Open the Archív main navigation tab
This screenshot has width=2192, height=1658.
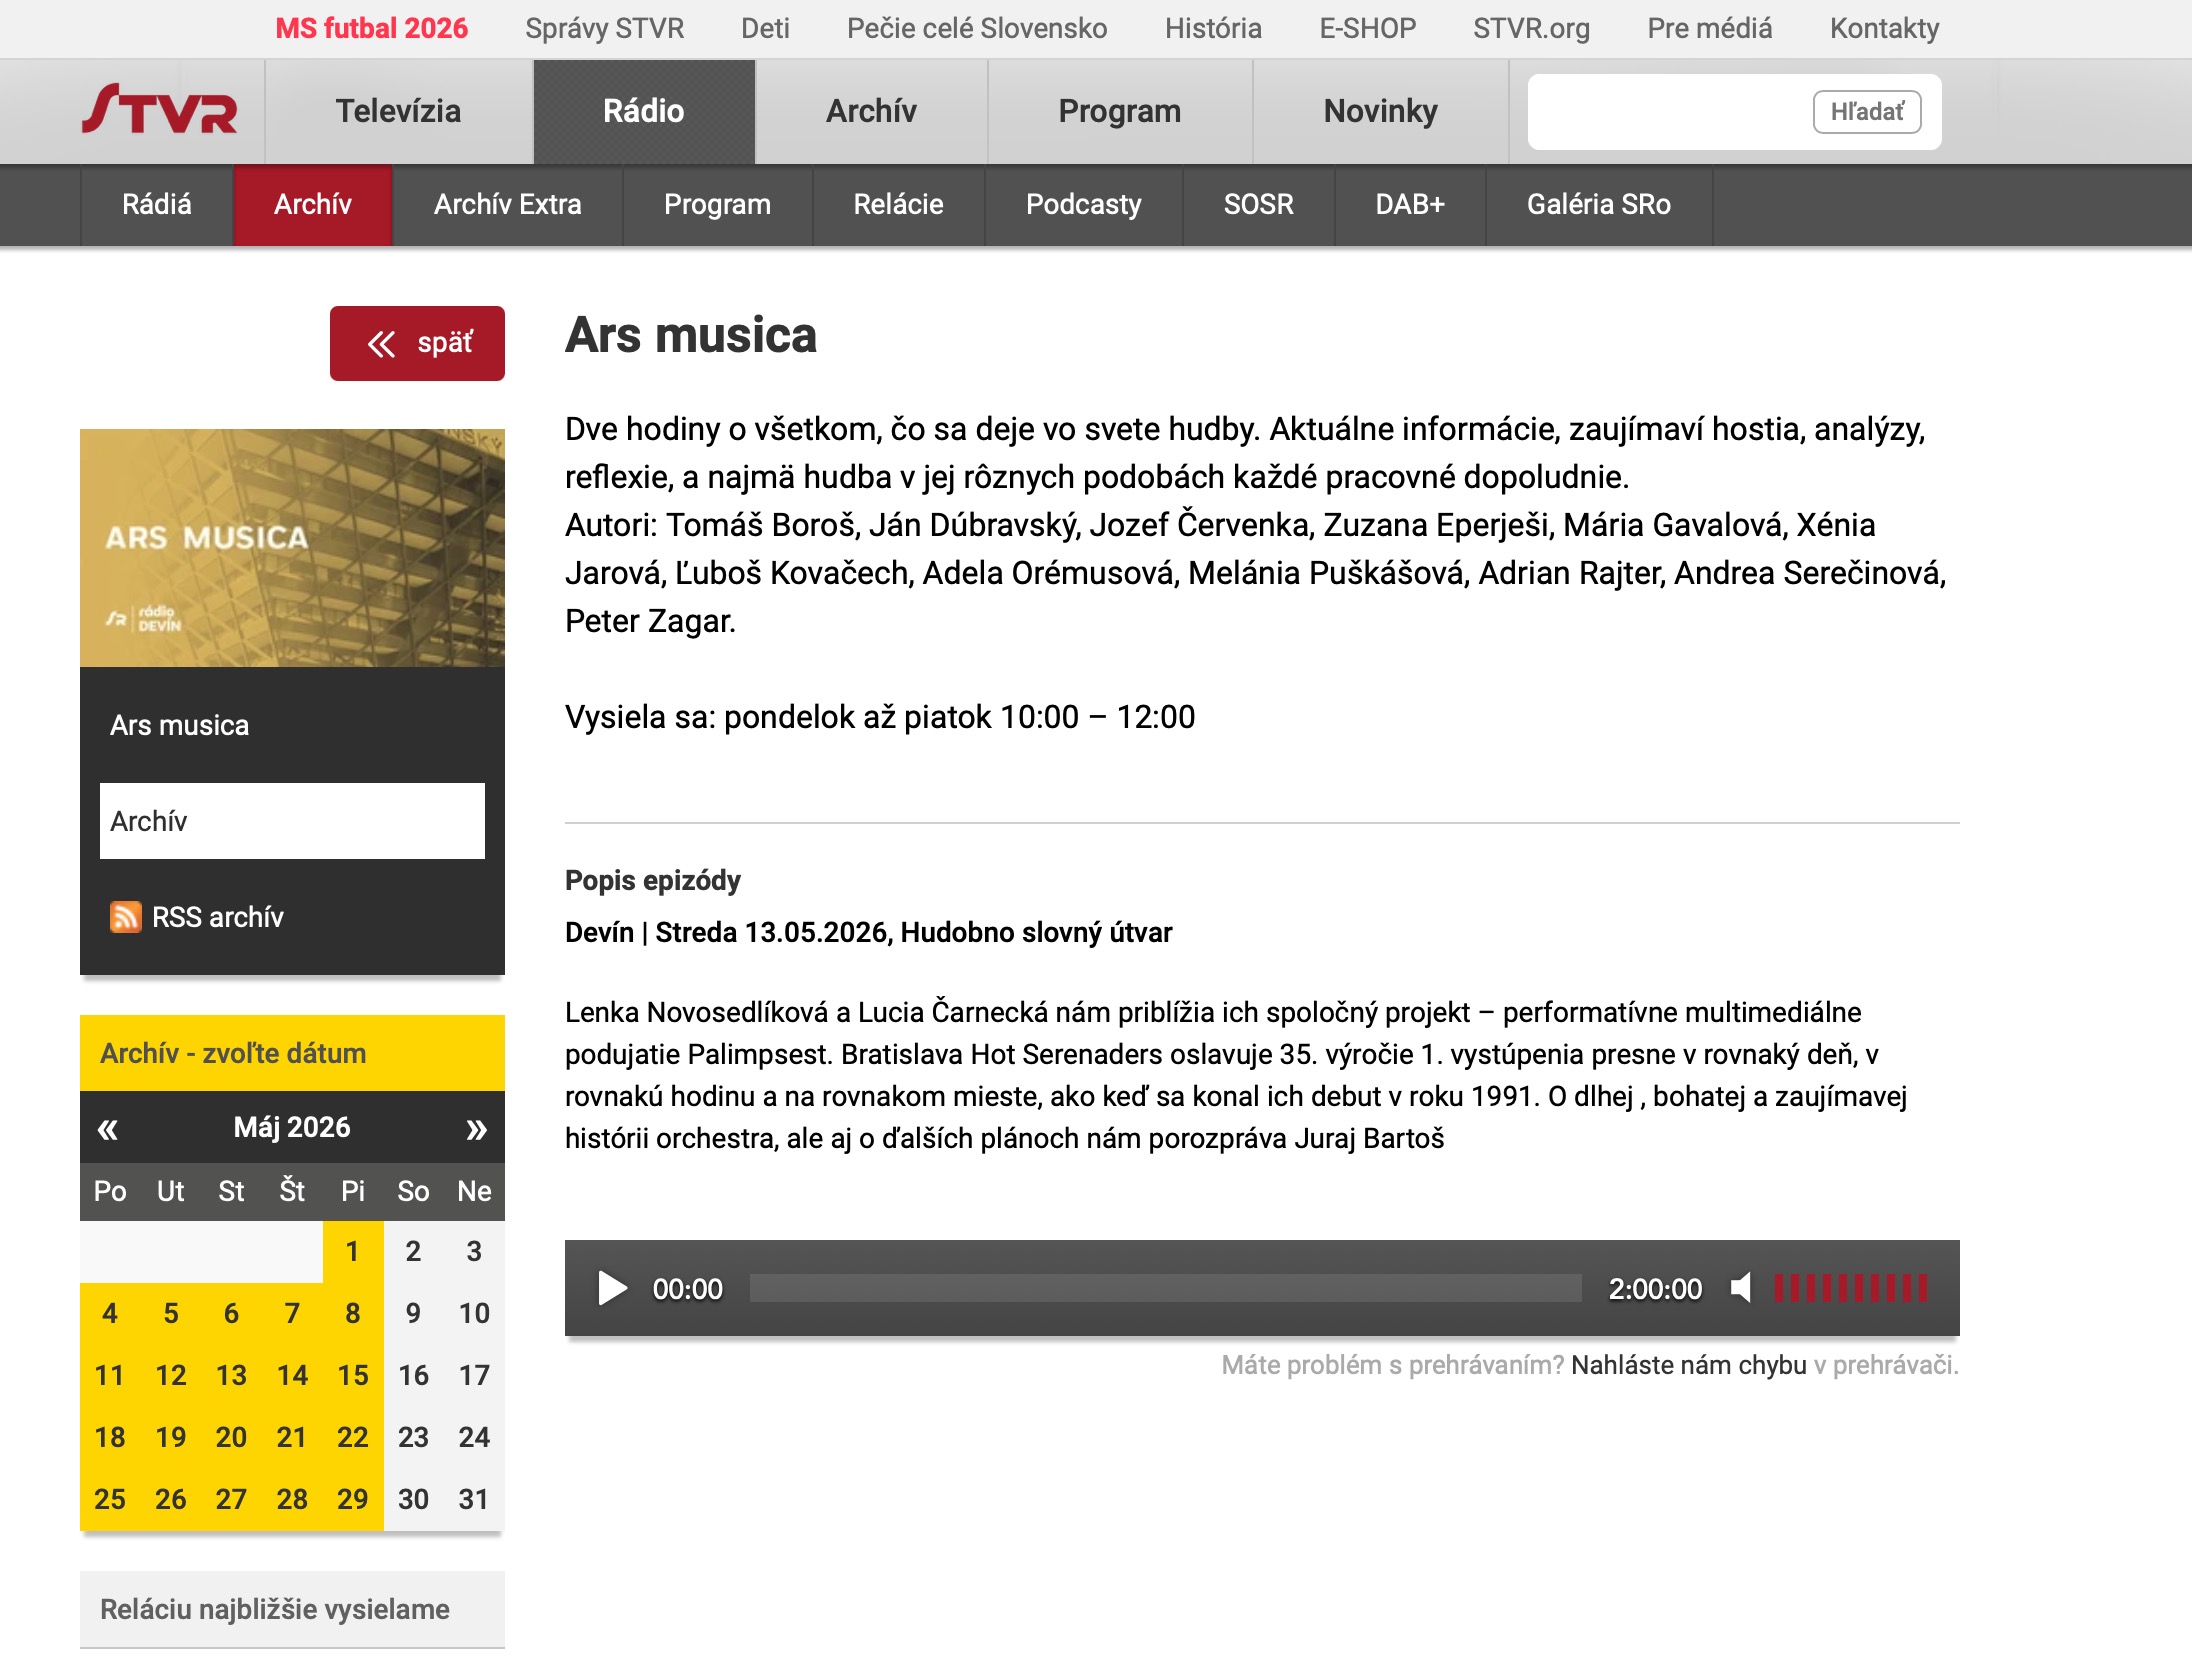pos(871,111)
